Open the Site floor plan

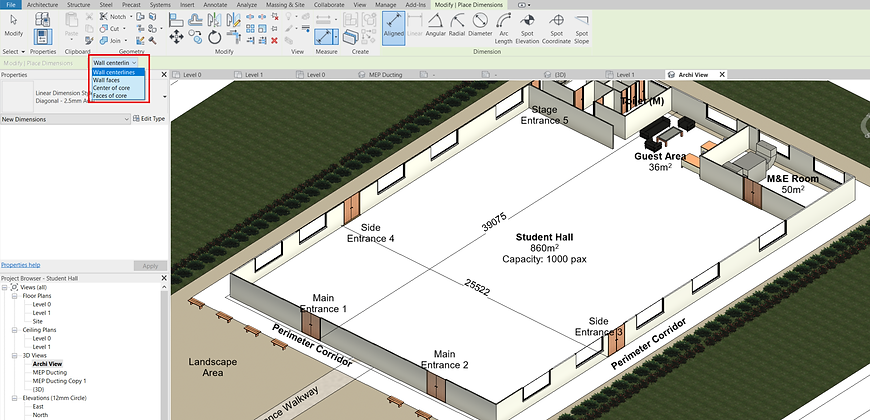click(37, 321)
